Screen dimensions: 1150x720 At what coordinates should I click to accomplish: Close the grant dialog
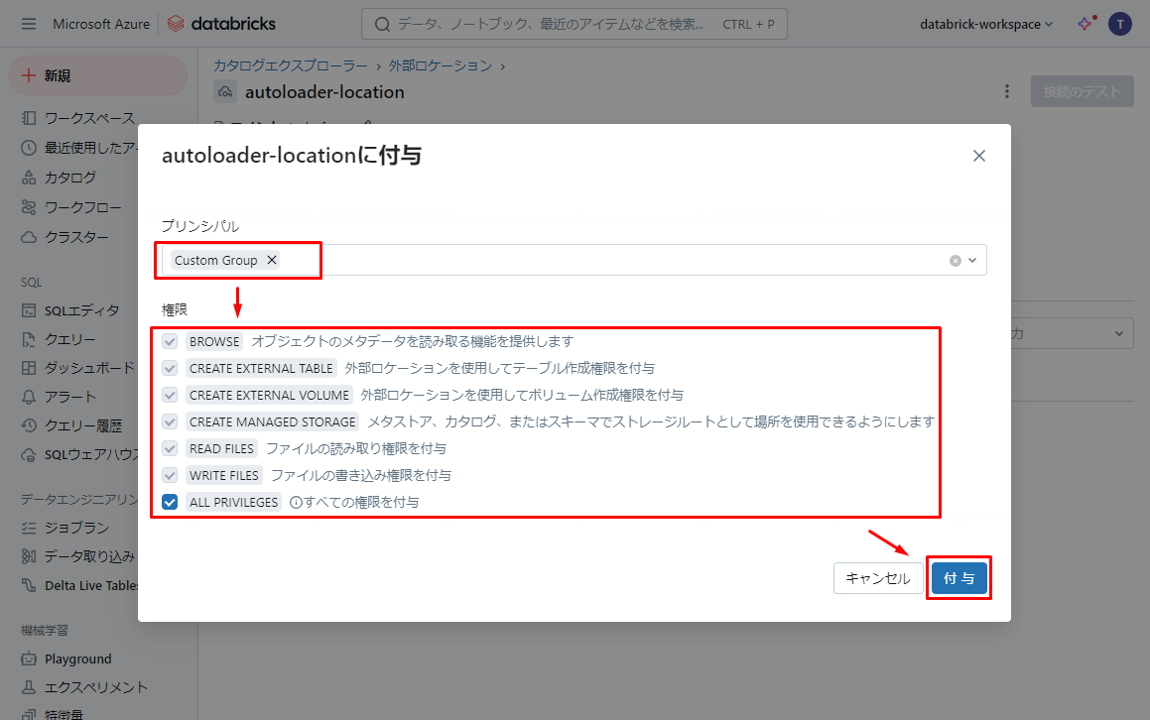pos(979,155)
